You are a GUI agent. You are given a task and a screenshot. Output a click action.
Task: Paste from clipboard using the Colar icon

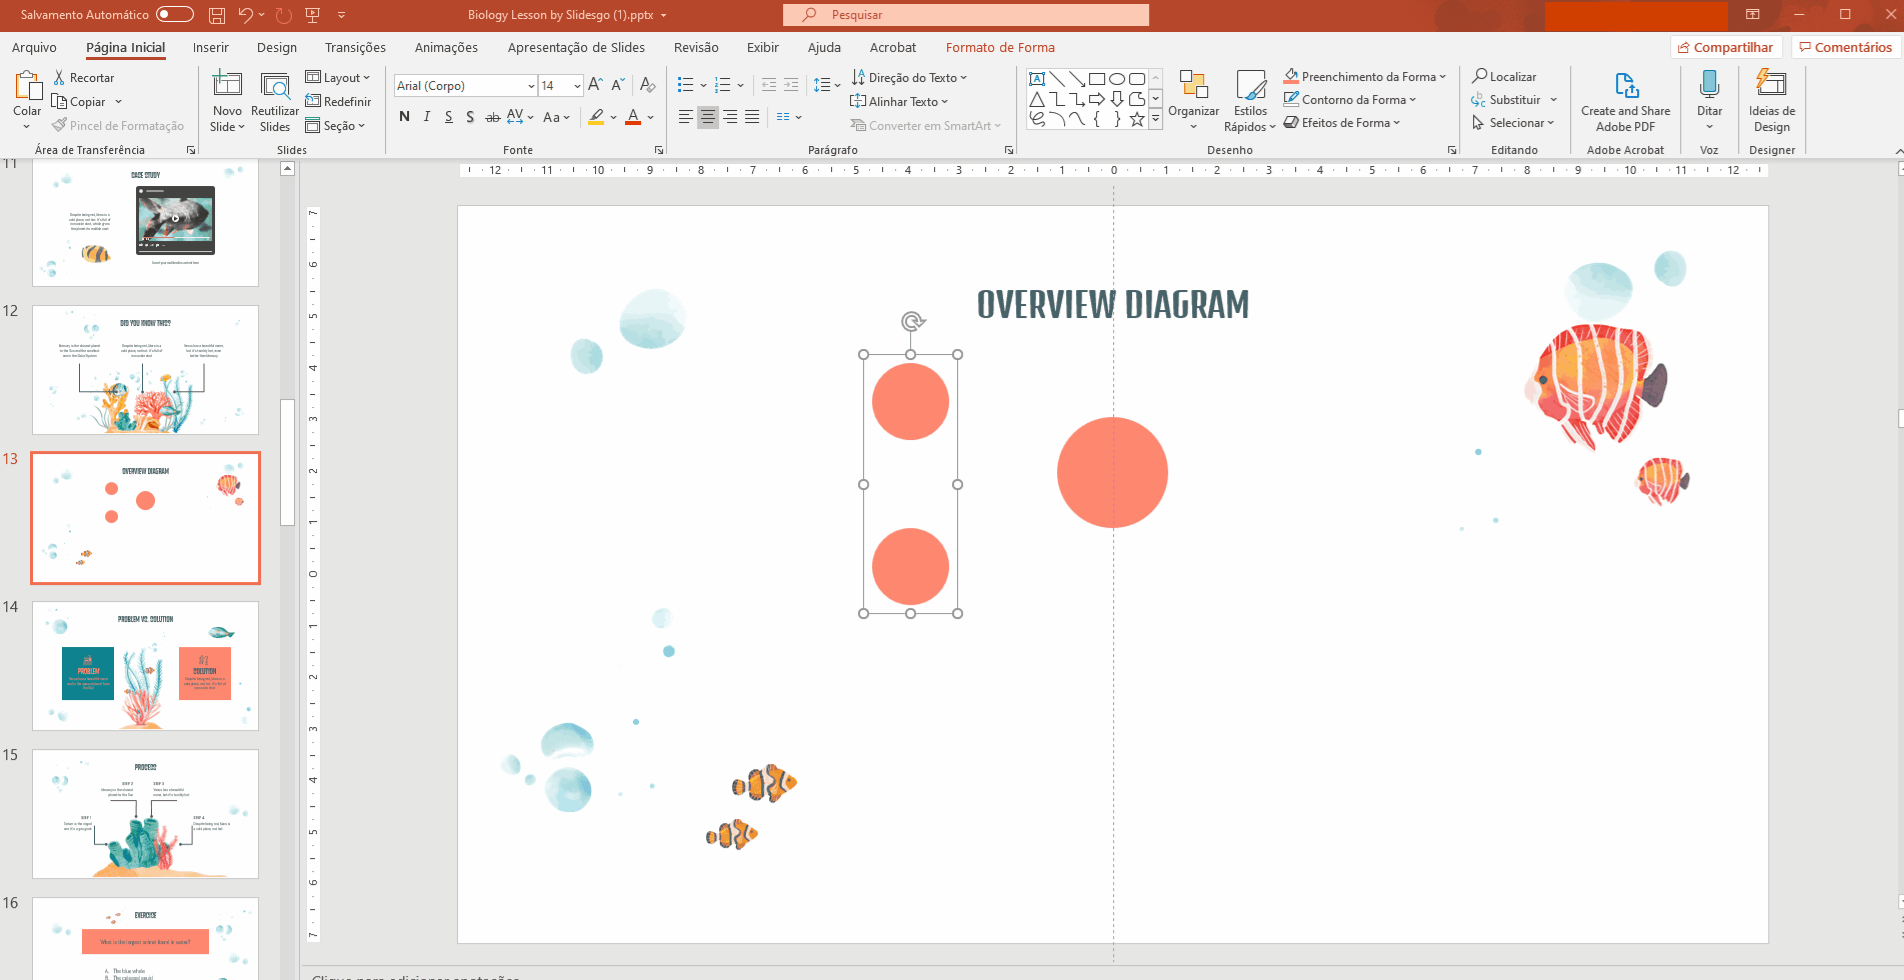coord(27,87)
